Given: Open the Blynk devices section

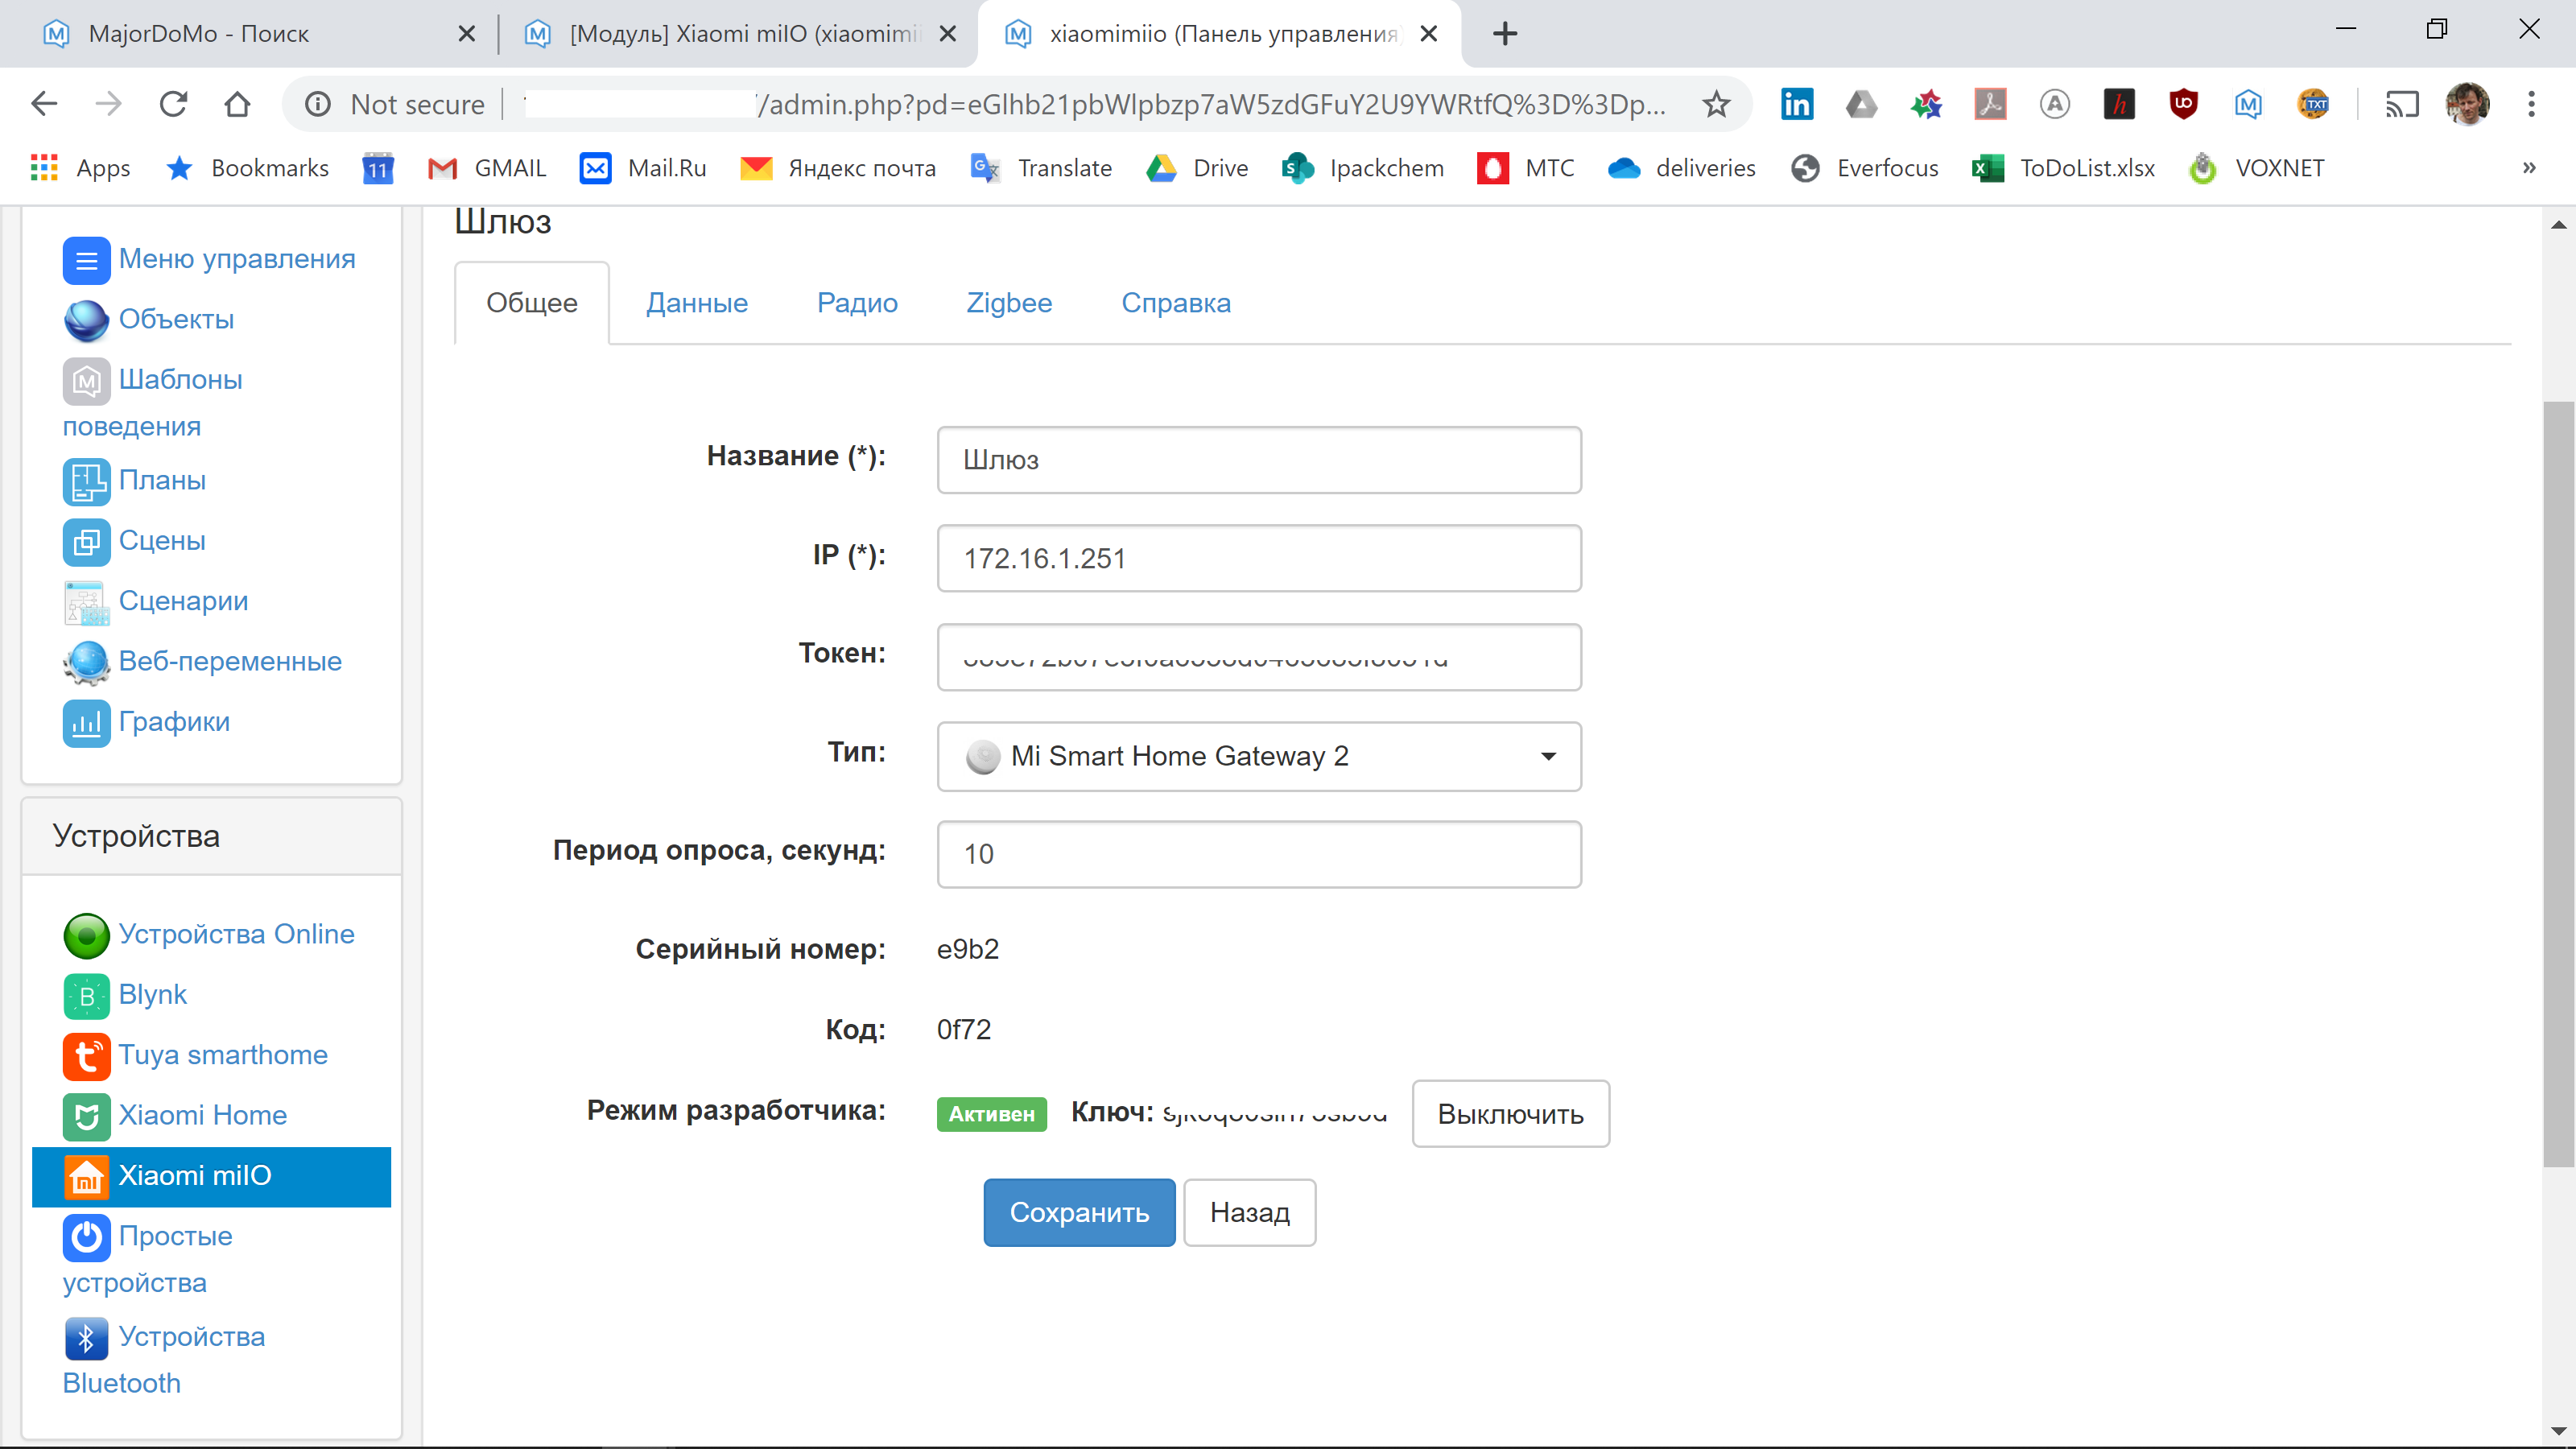Looking at the screenshot, I should click(152, 994).
